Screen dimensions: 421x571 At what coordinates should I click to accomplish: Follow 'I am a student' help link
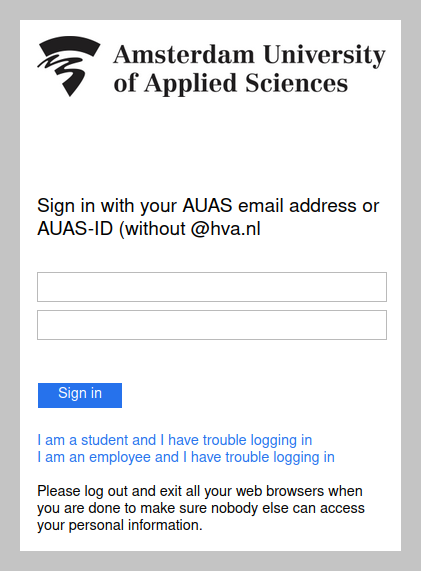coord(175,440)
